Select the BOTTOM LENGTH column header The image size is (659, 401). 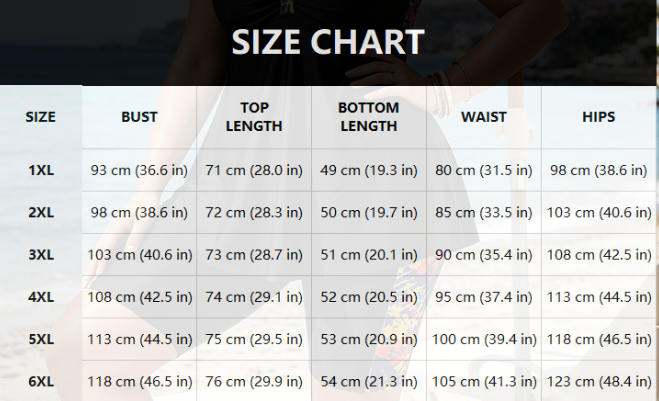tap(369, 117)
